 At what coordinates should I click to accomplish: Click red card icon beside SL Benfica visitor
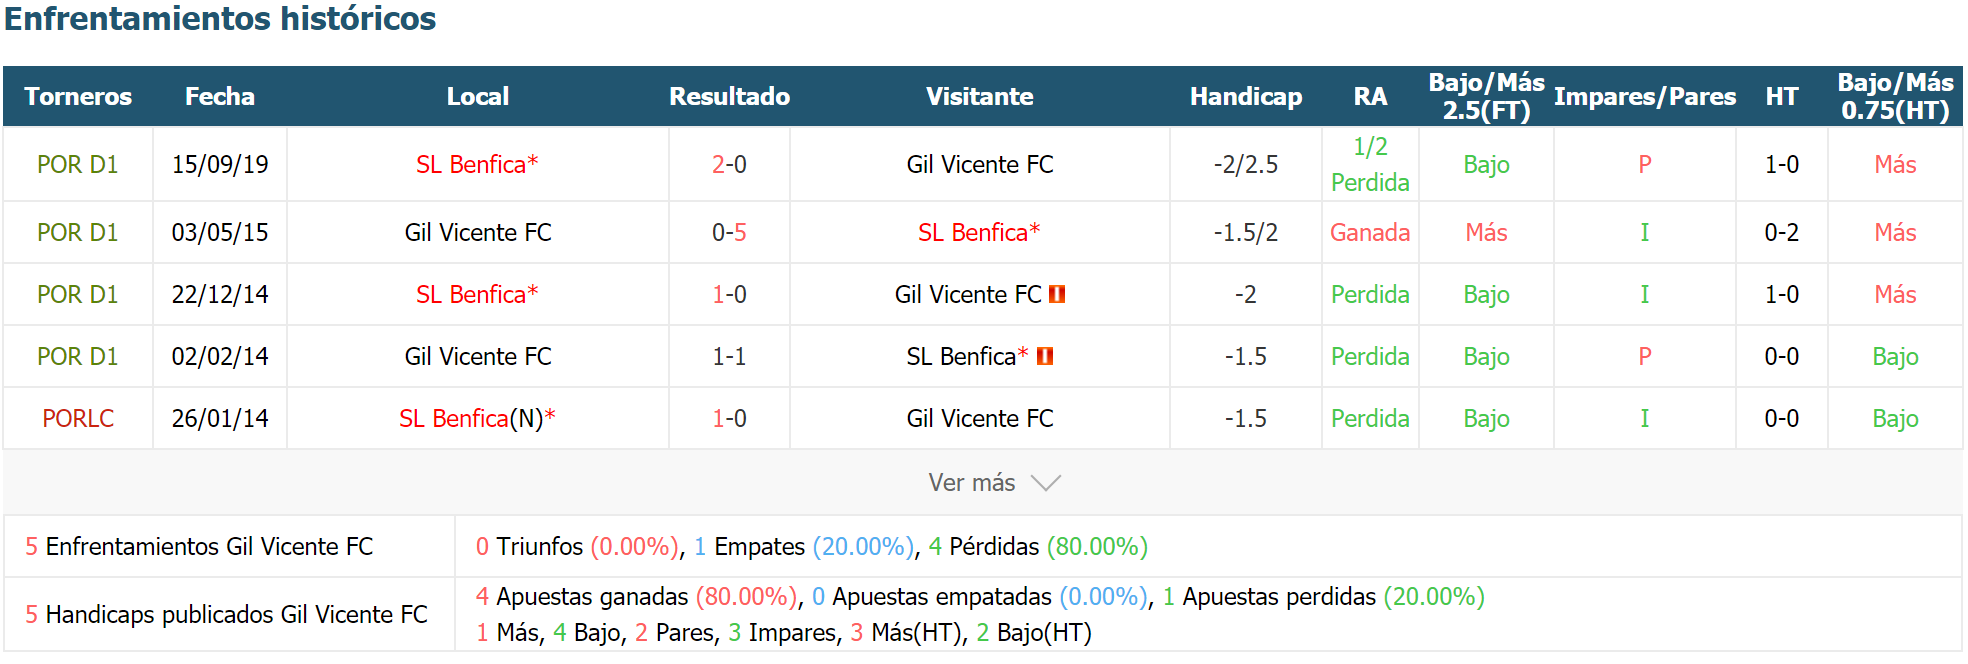pos(1045,356)
